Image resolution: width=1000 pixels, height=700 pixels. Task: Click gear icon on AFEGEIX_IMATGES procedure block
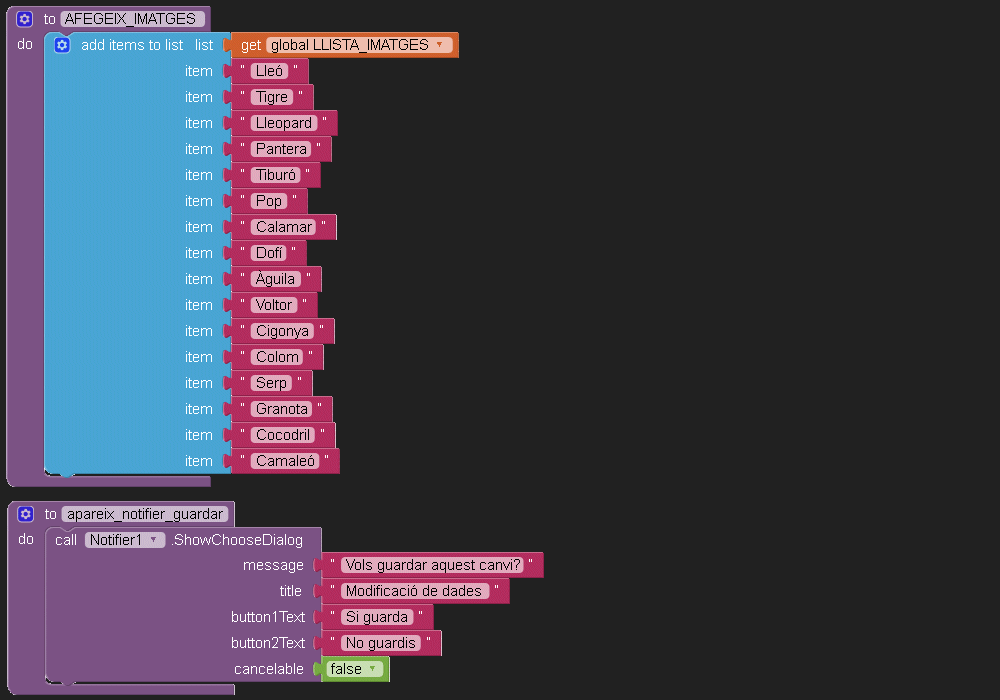[x=25, y=19]
